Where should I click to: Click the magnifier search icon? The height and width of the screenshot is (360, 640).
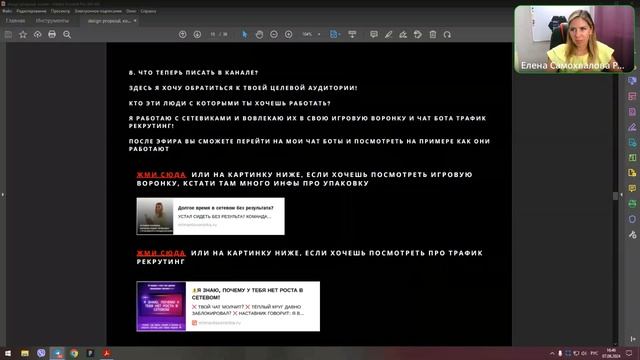(67, 35)
